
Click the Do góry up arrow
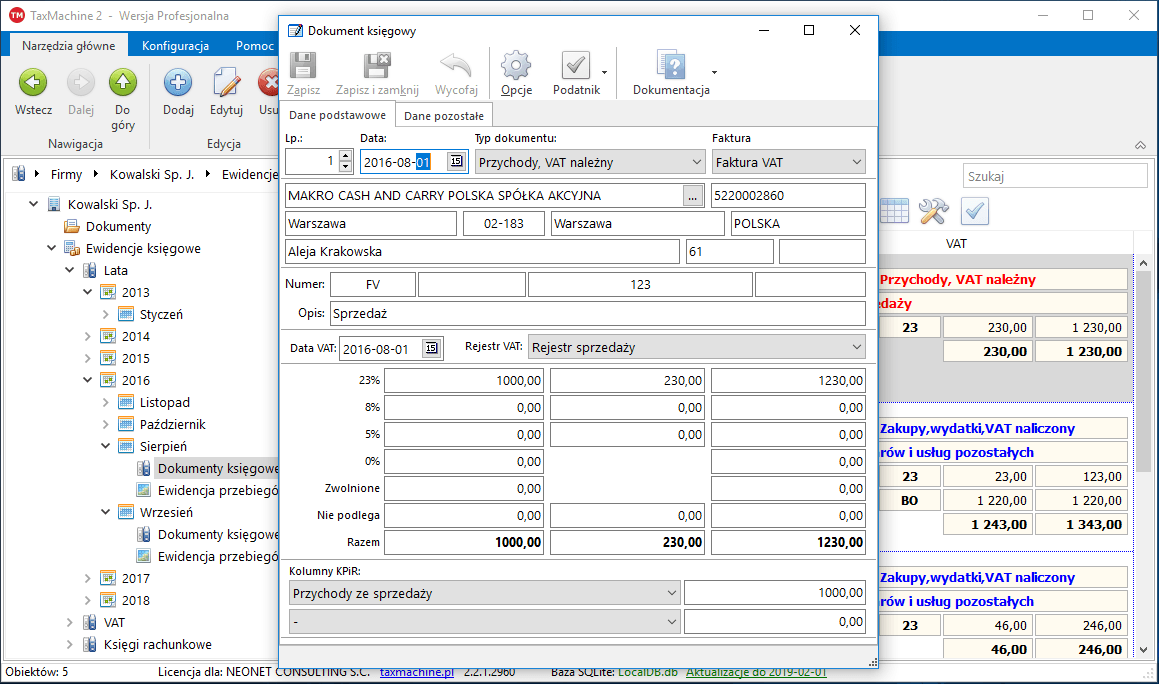[x=123, y=84]
